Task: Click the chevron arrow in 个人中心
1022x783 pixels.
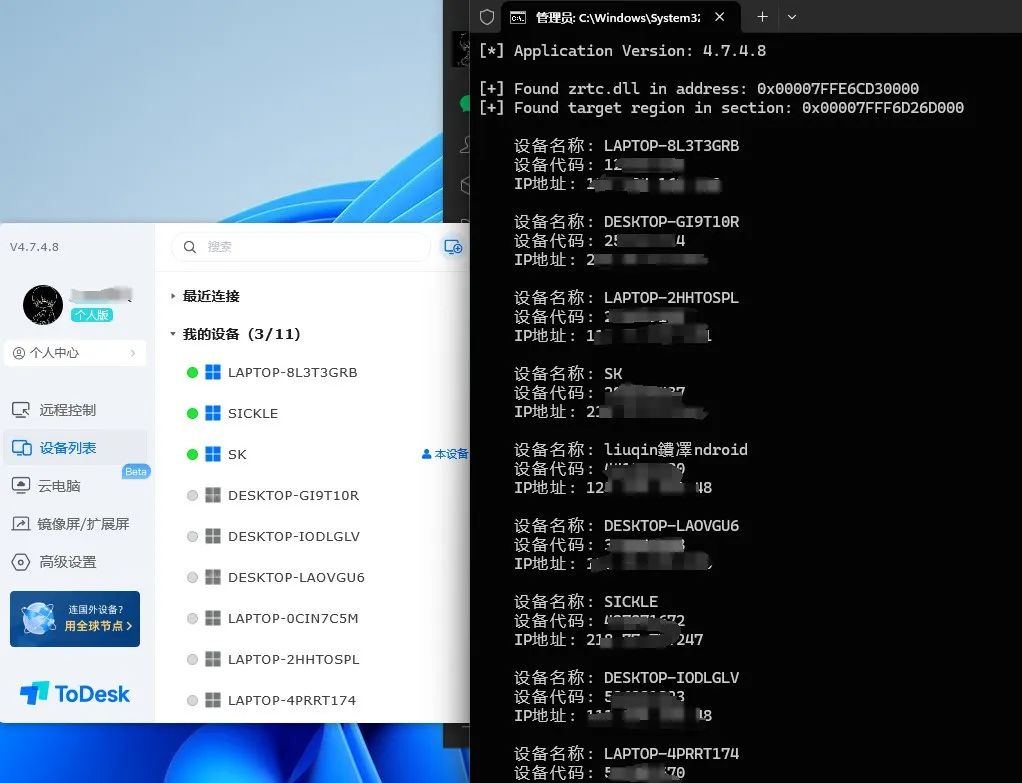Action: 133,353
